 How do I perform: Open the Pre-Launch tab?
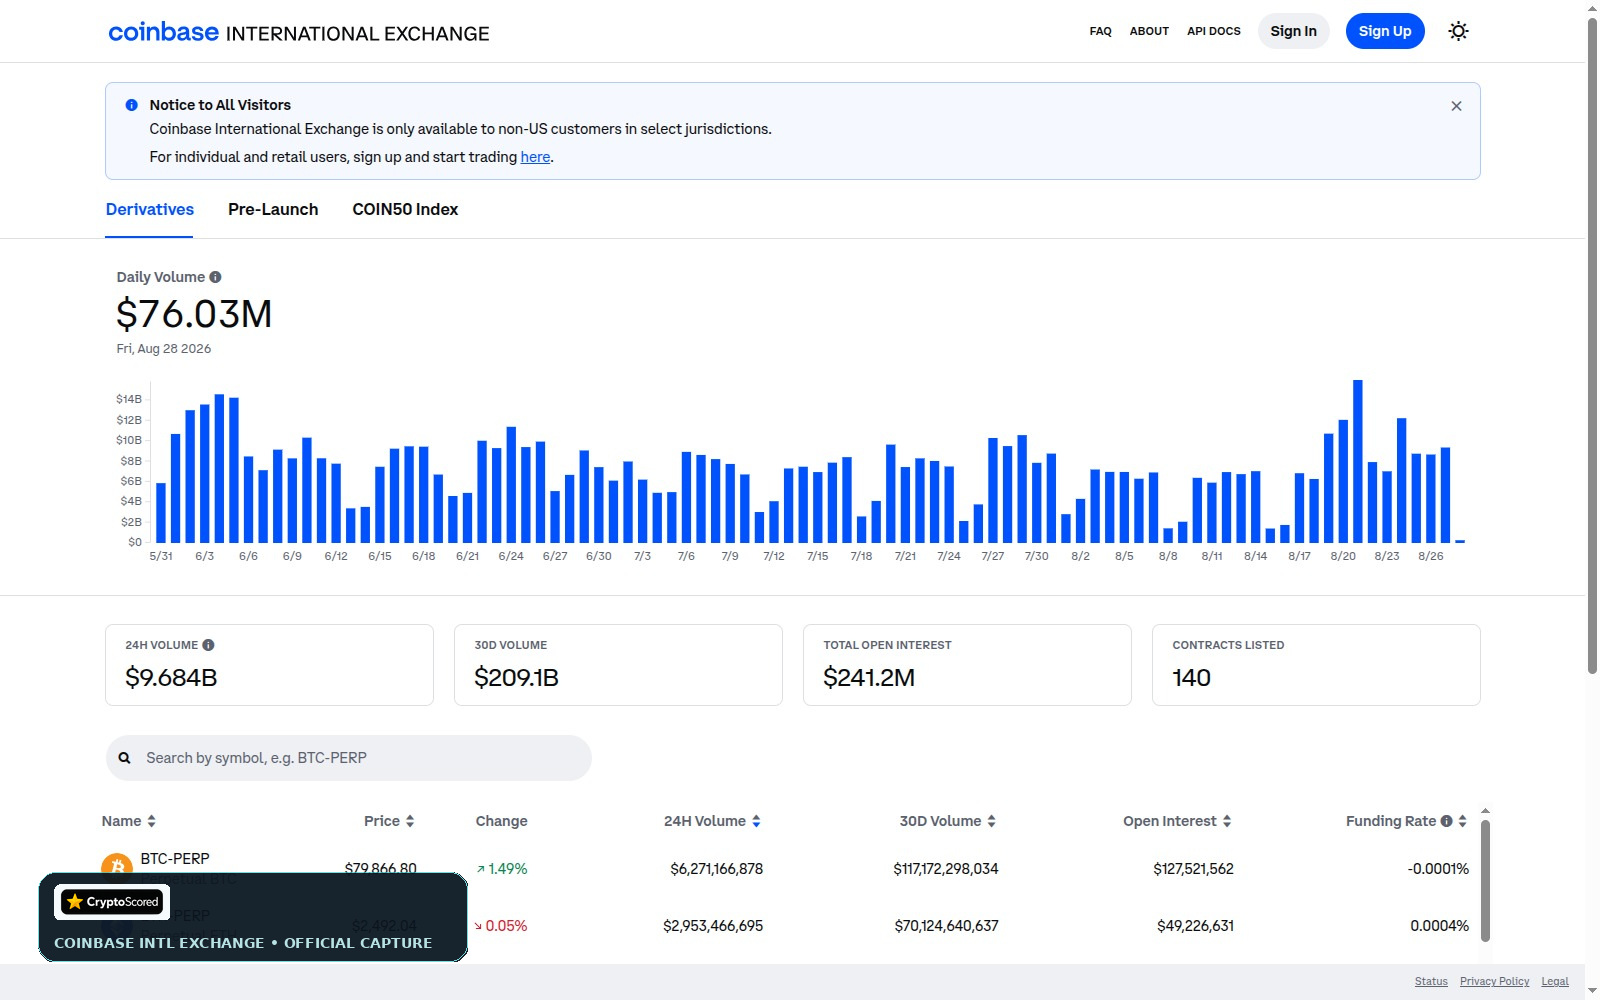(x=273, y=209)
